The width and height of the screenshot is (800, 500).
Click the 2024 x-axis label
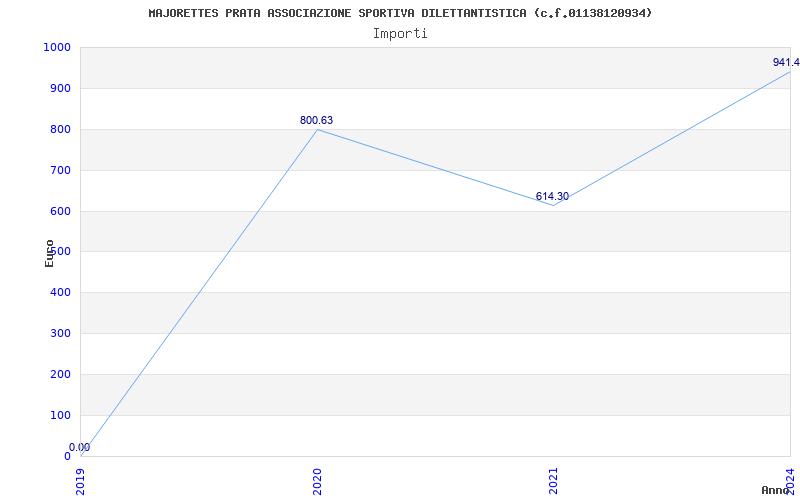[790, 481]
